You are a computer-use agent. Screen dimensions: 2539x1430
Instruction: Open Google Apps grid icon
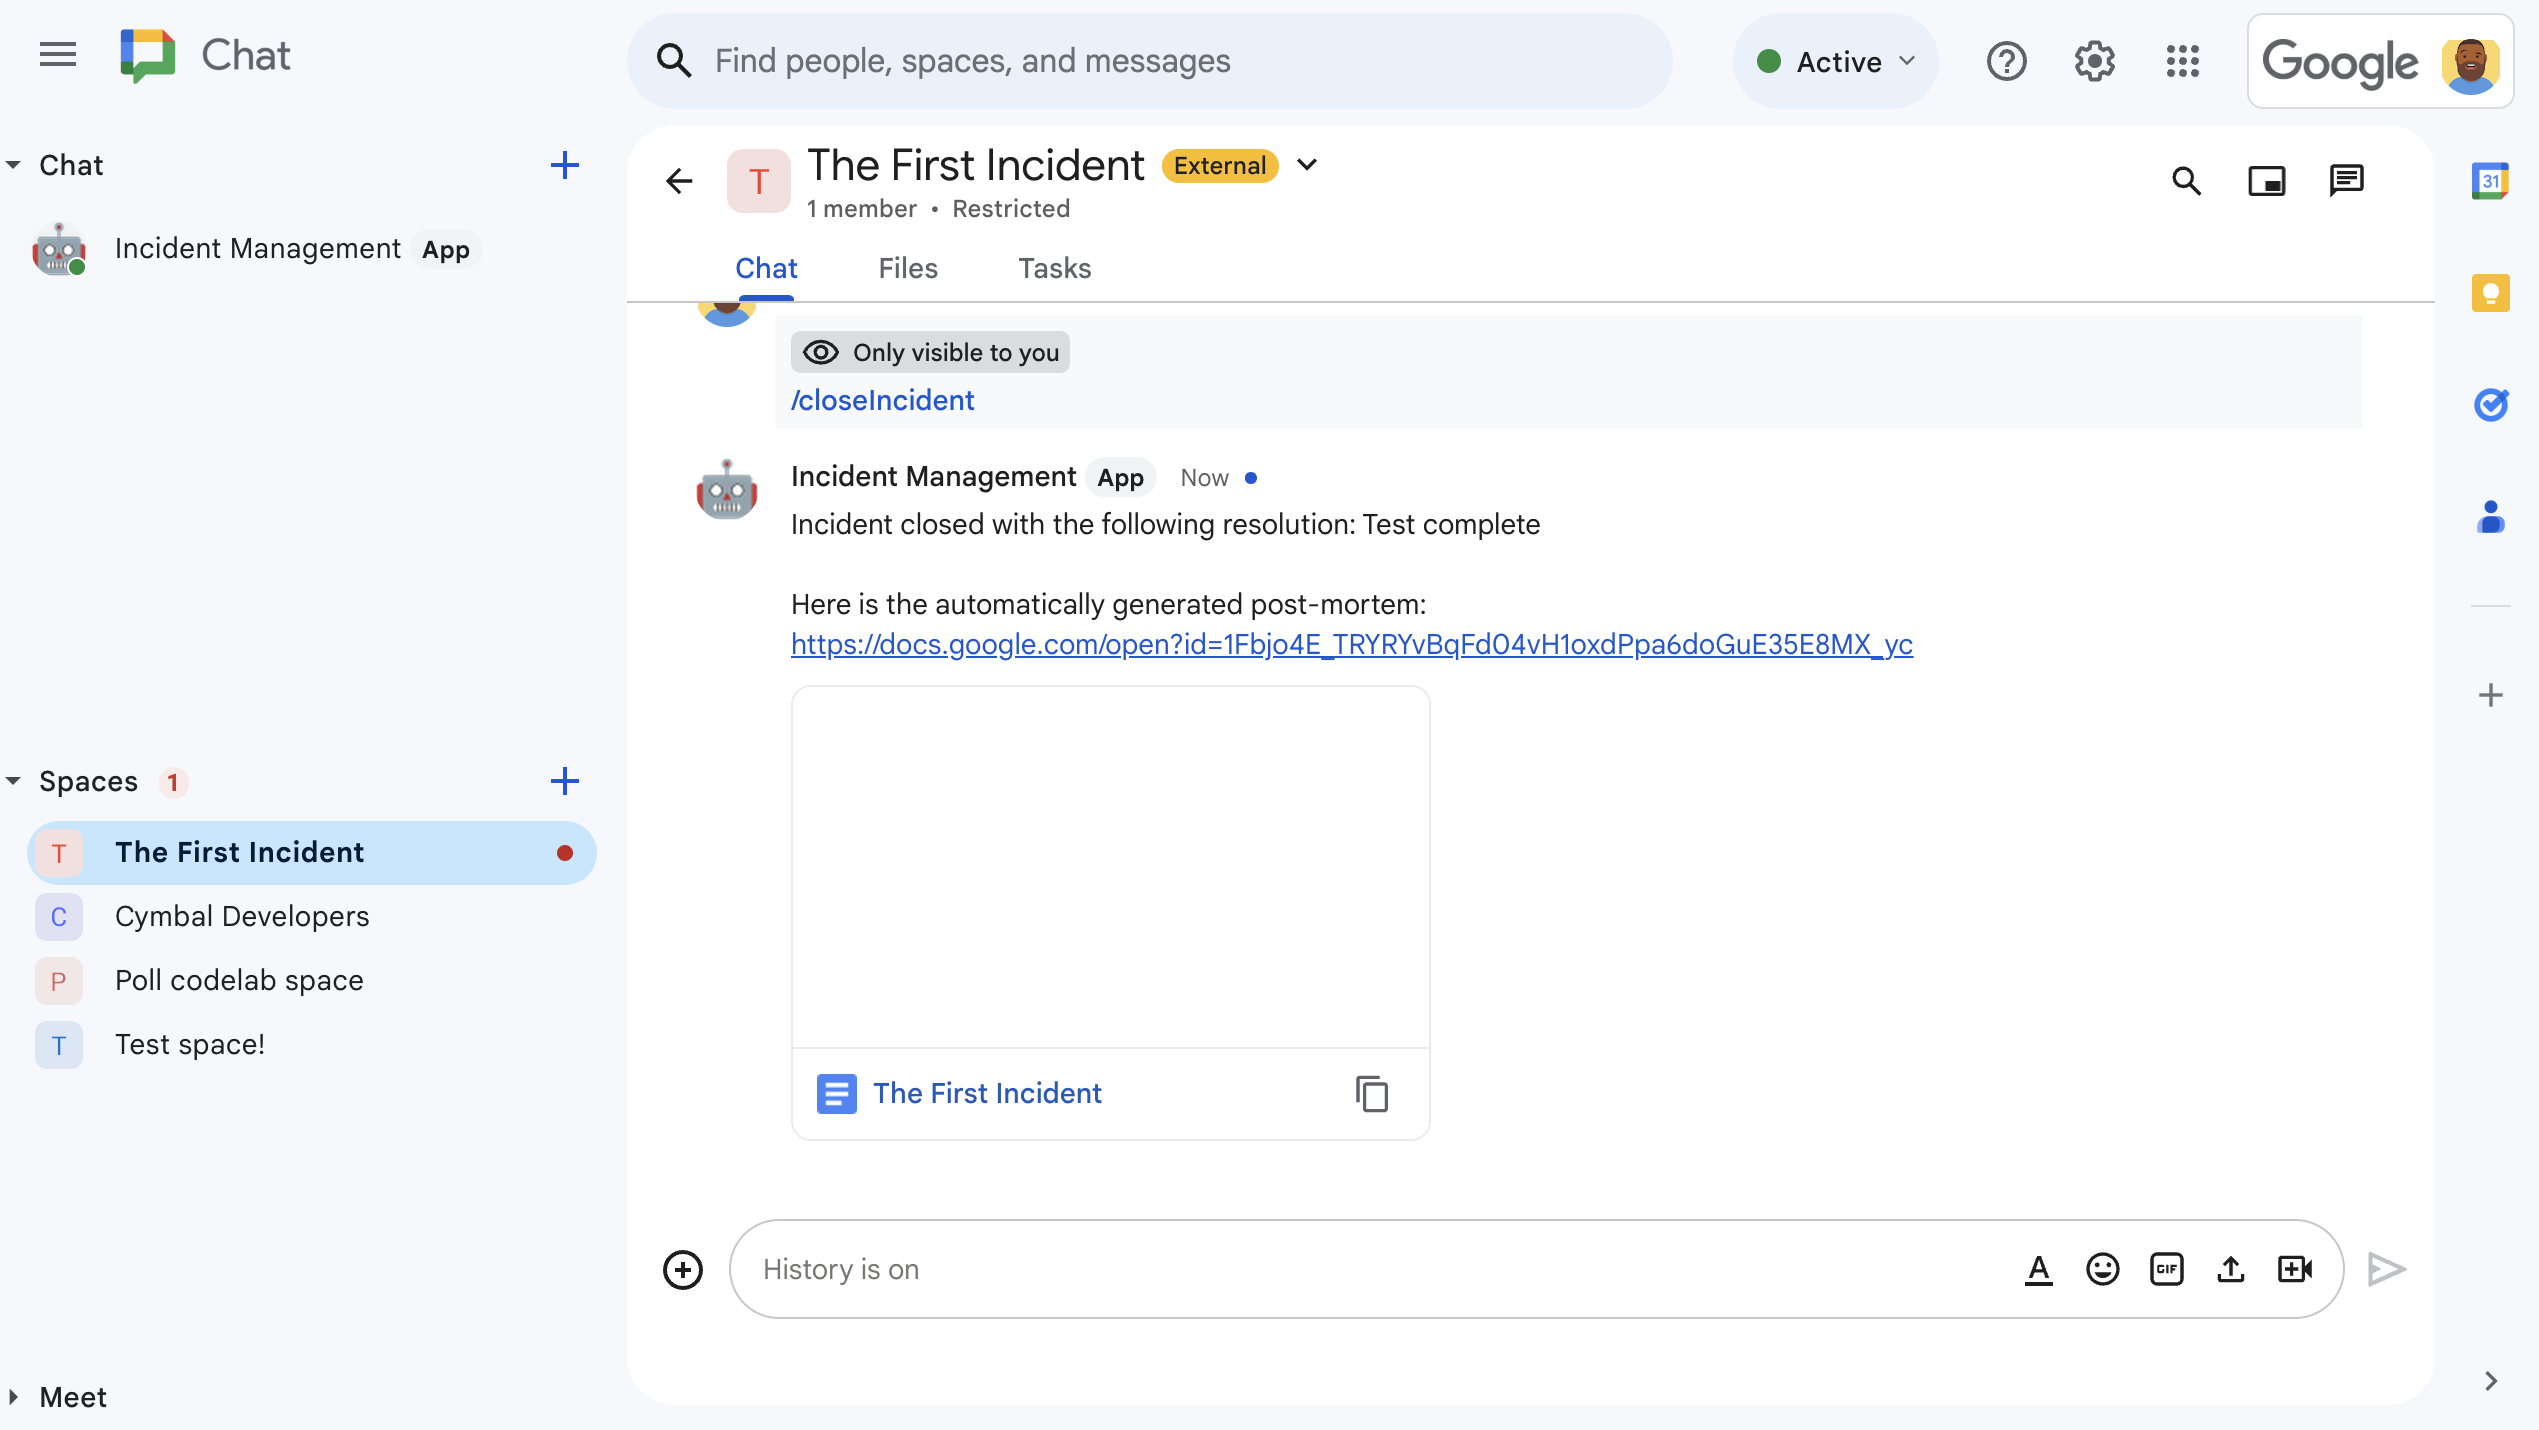coord(2183,61)
